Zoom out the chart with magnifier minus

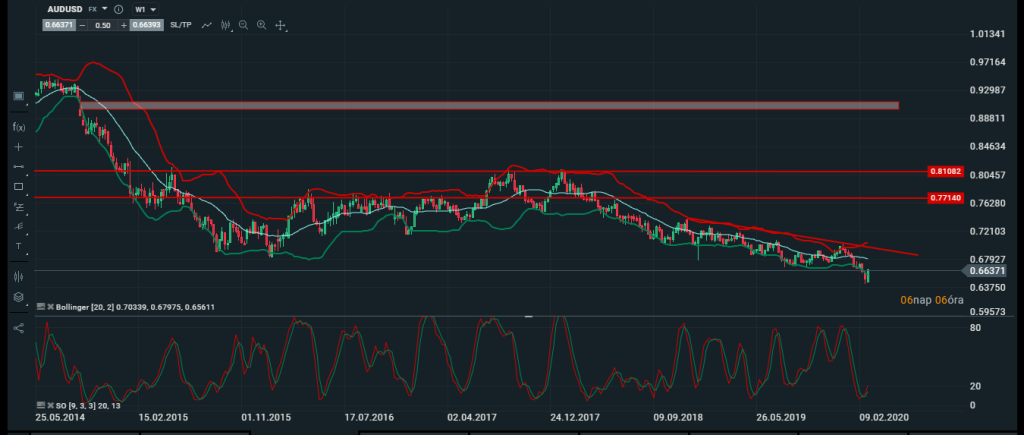coord(243,24)
